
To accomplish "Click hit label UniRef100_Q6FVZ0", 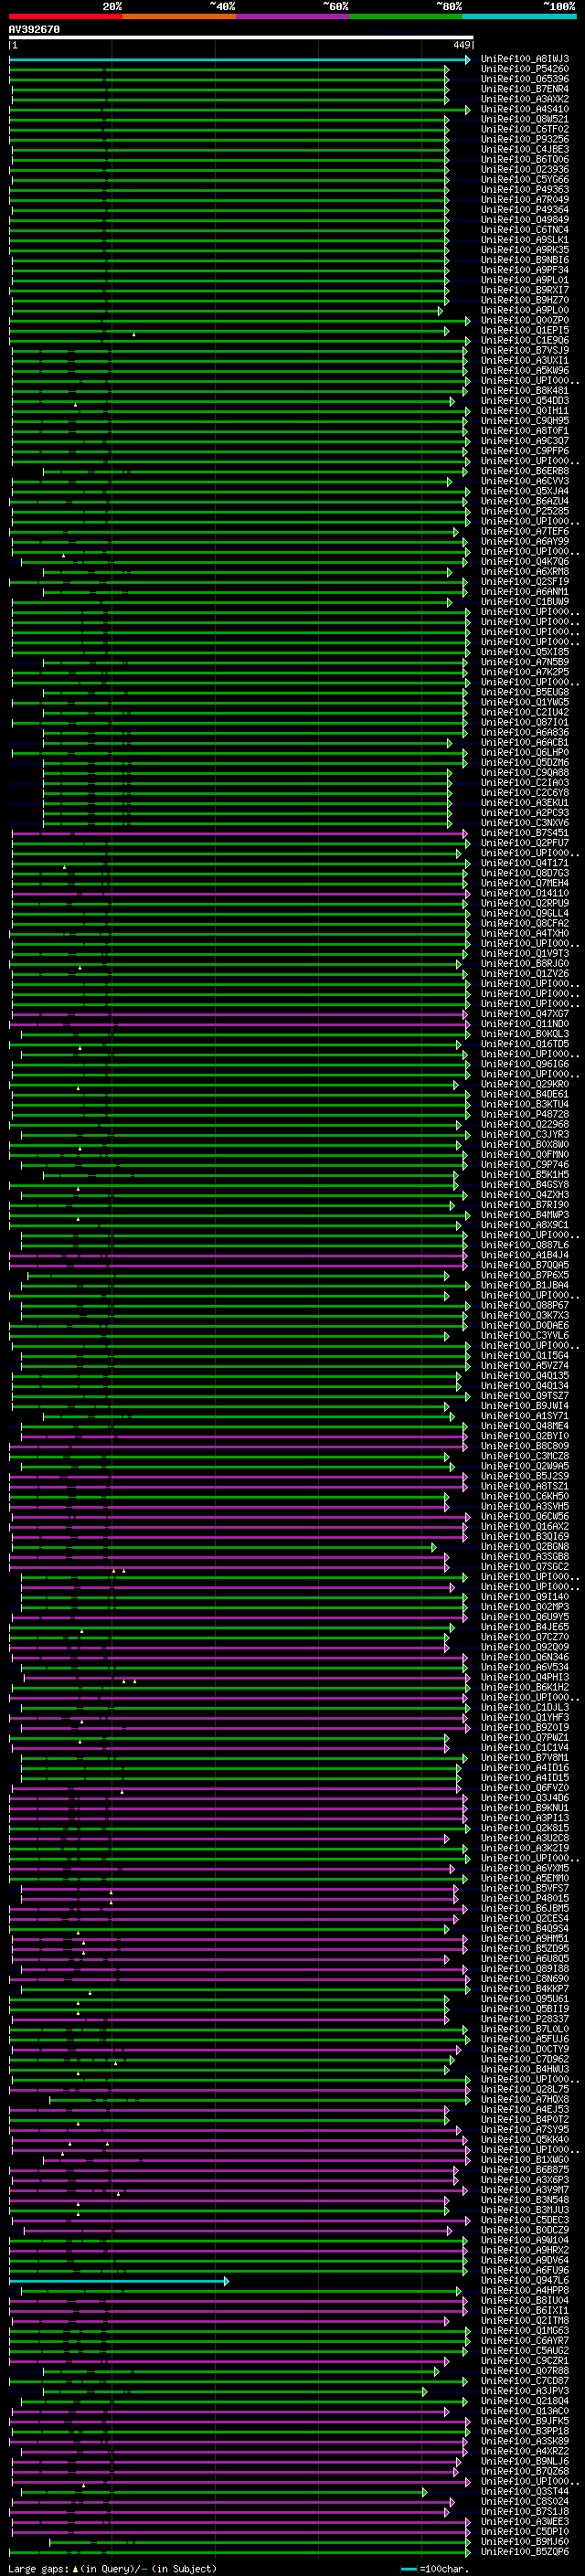I will point(524,1787).
